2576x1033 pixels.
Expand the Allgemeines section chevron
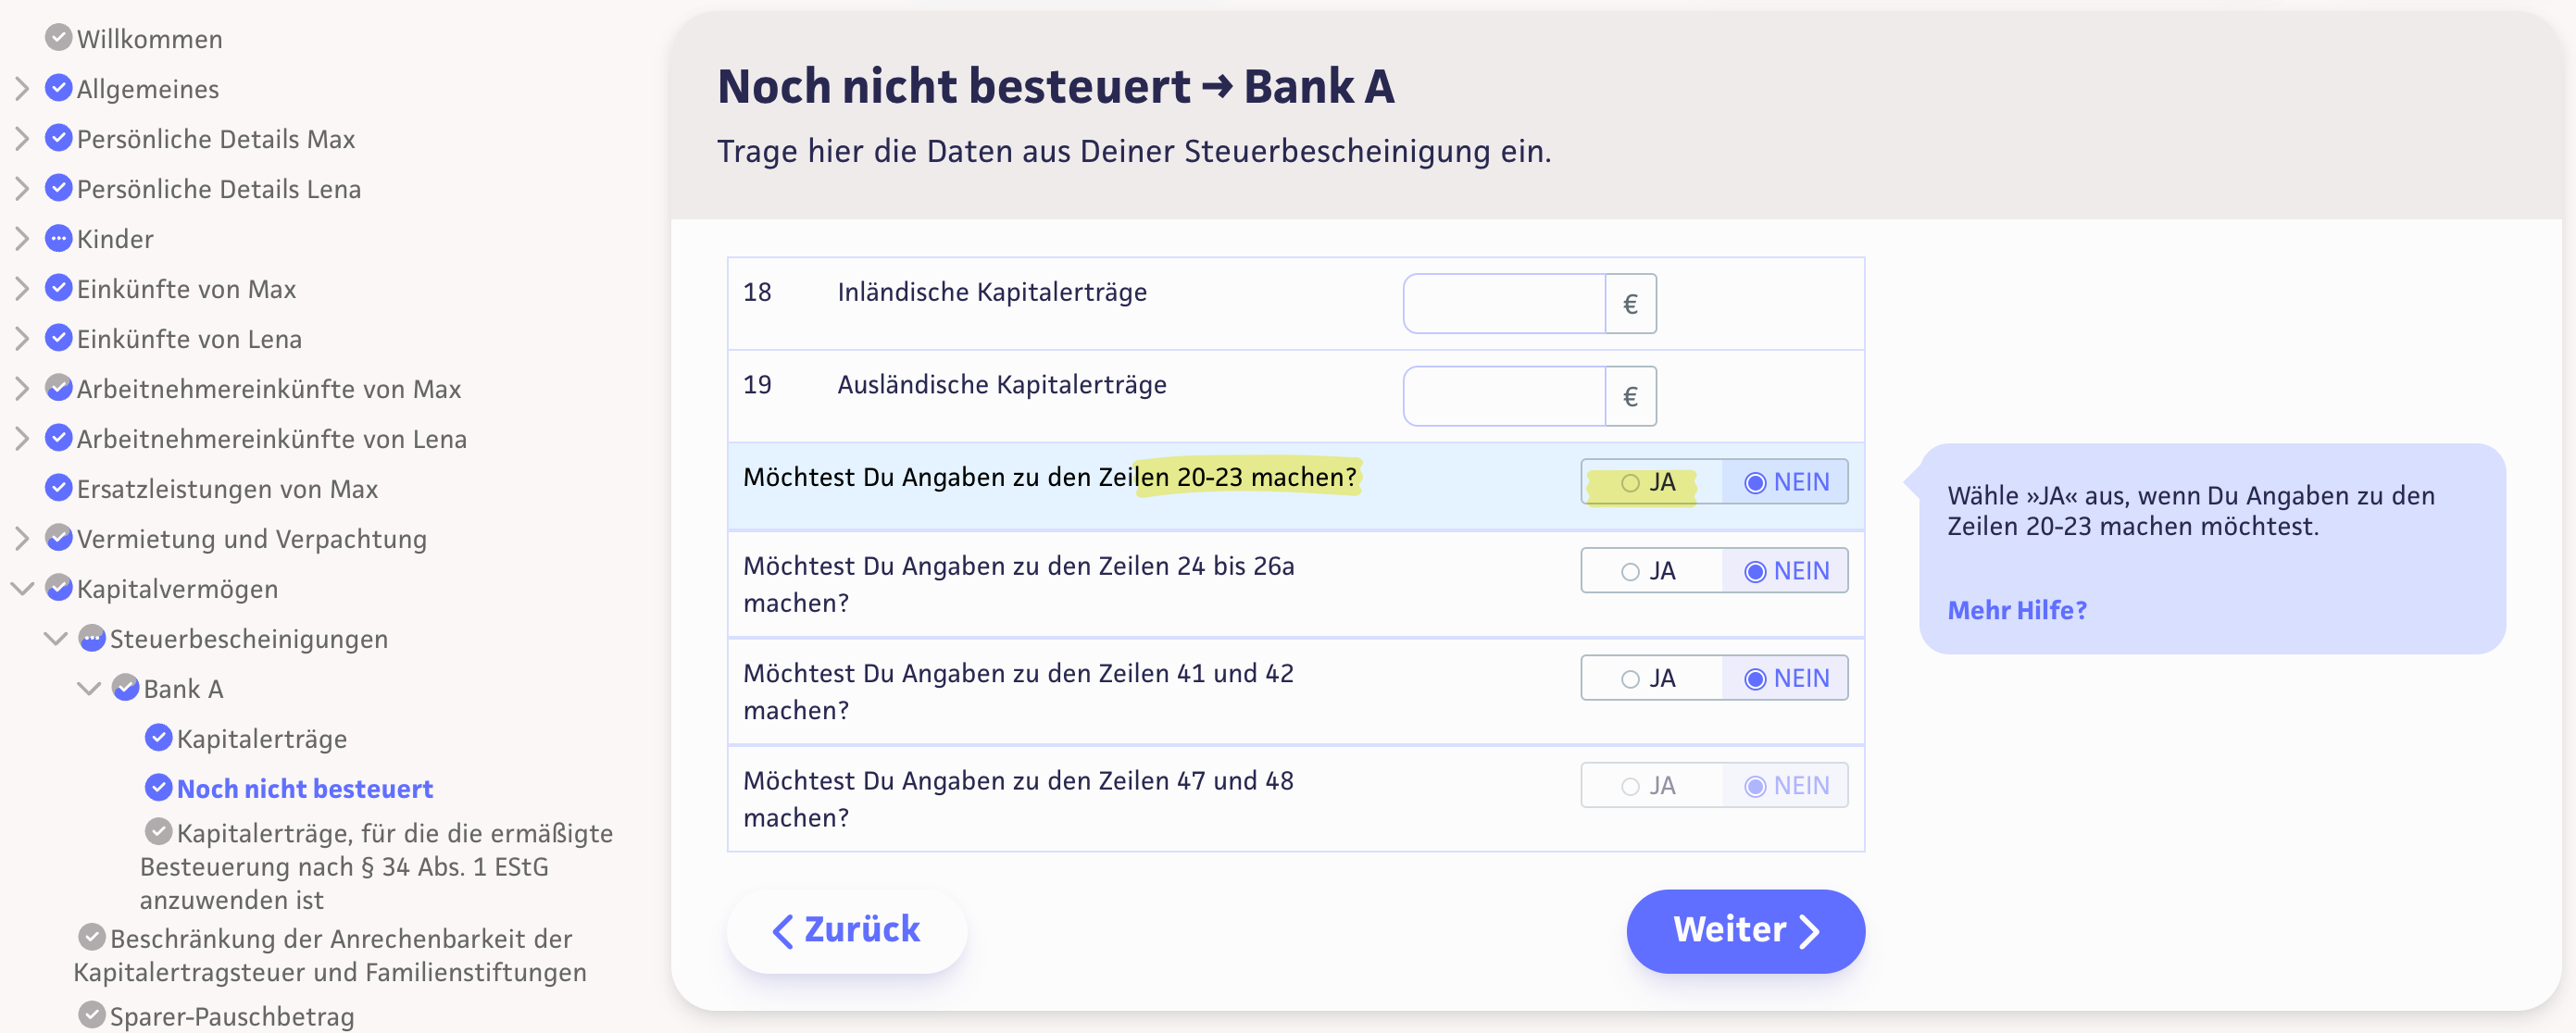[x=22, y=89]
